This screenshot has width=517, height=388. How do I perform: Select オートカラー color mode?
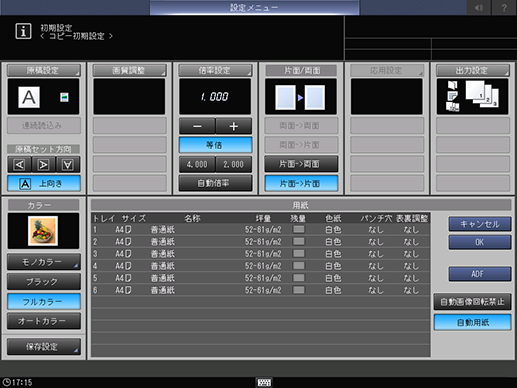point(44,321)
